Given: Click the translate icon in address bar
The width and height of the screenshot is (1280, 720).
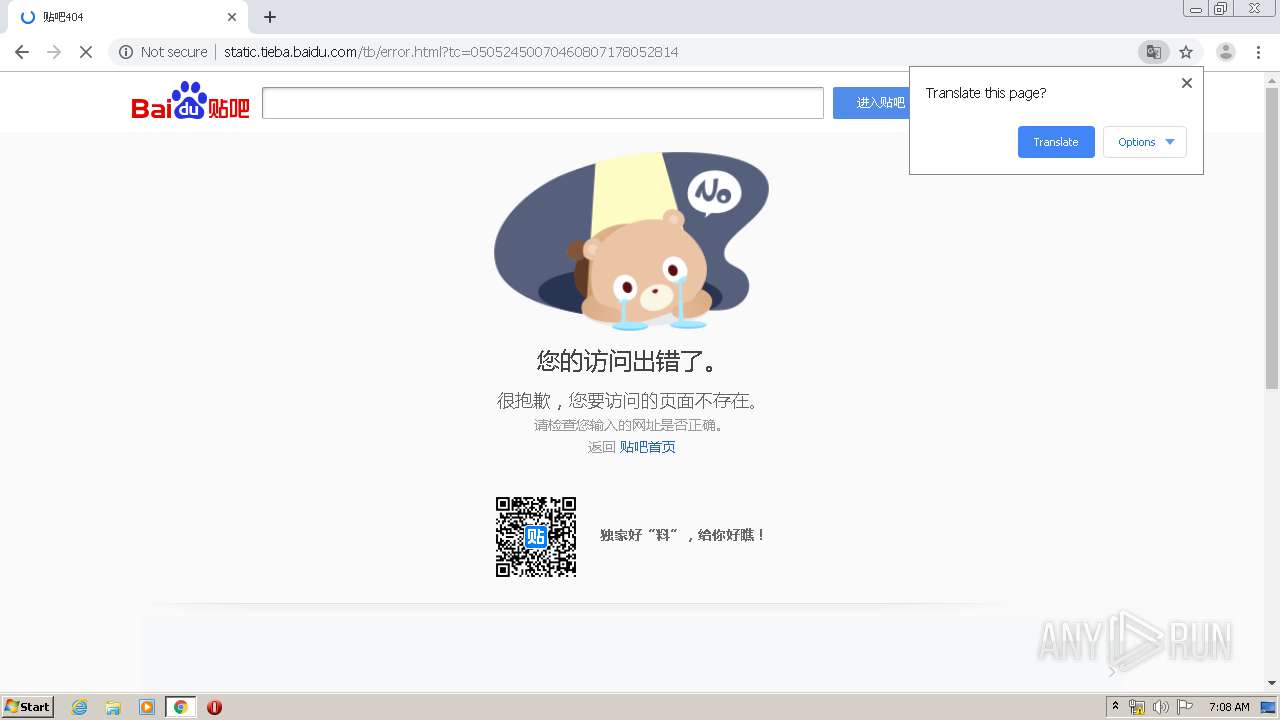Looking at the screenshot, I should 1153,52.
